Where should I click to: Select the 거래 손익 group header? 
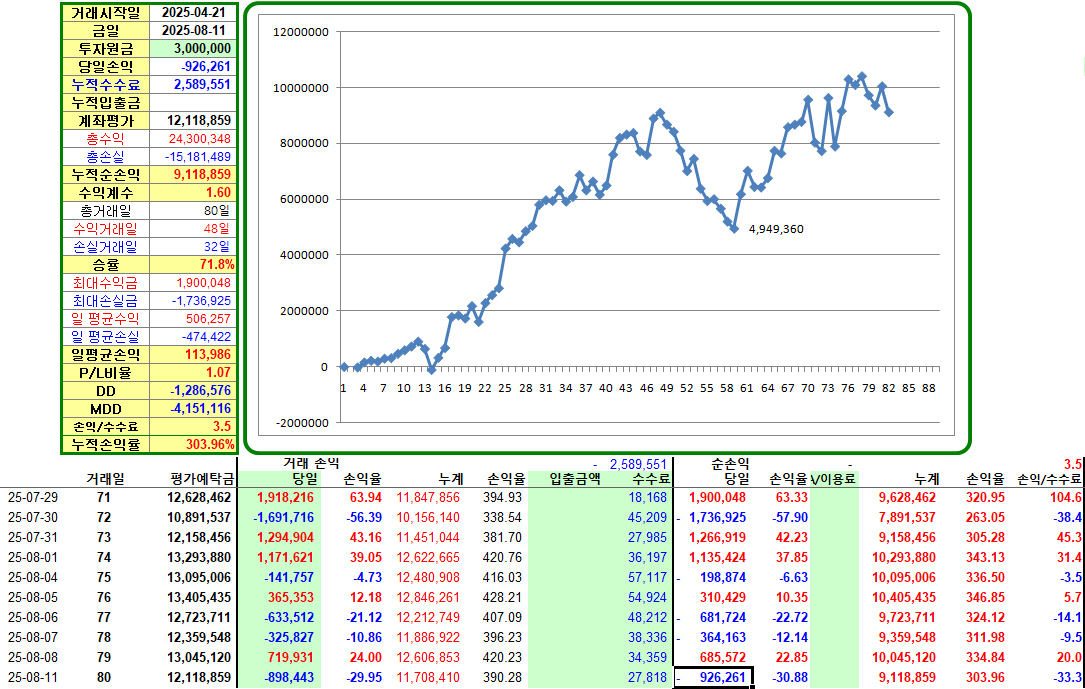[x=311, y=463]
